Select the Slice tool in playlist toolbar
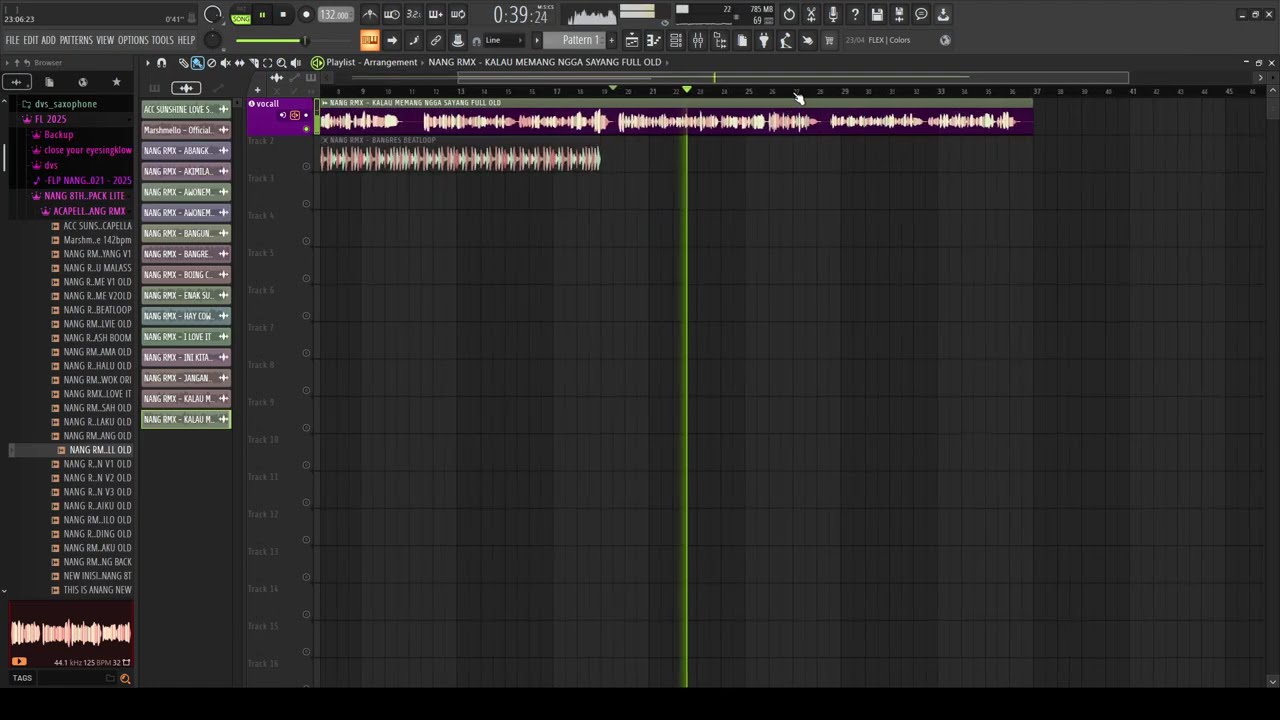Screen dimensions: 1280x720 (253, 63)
